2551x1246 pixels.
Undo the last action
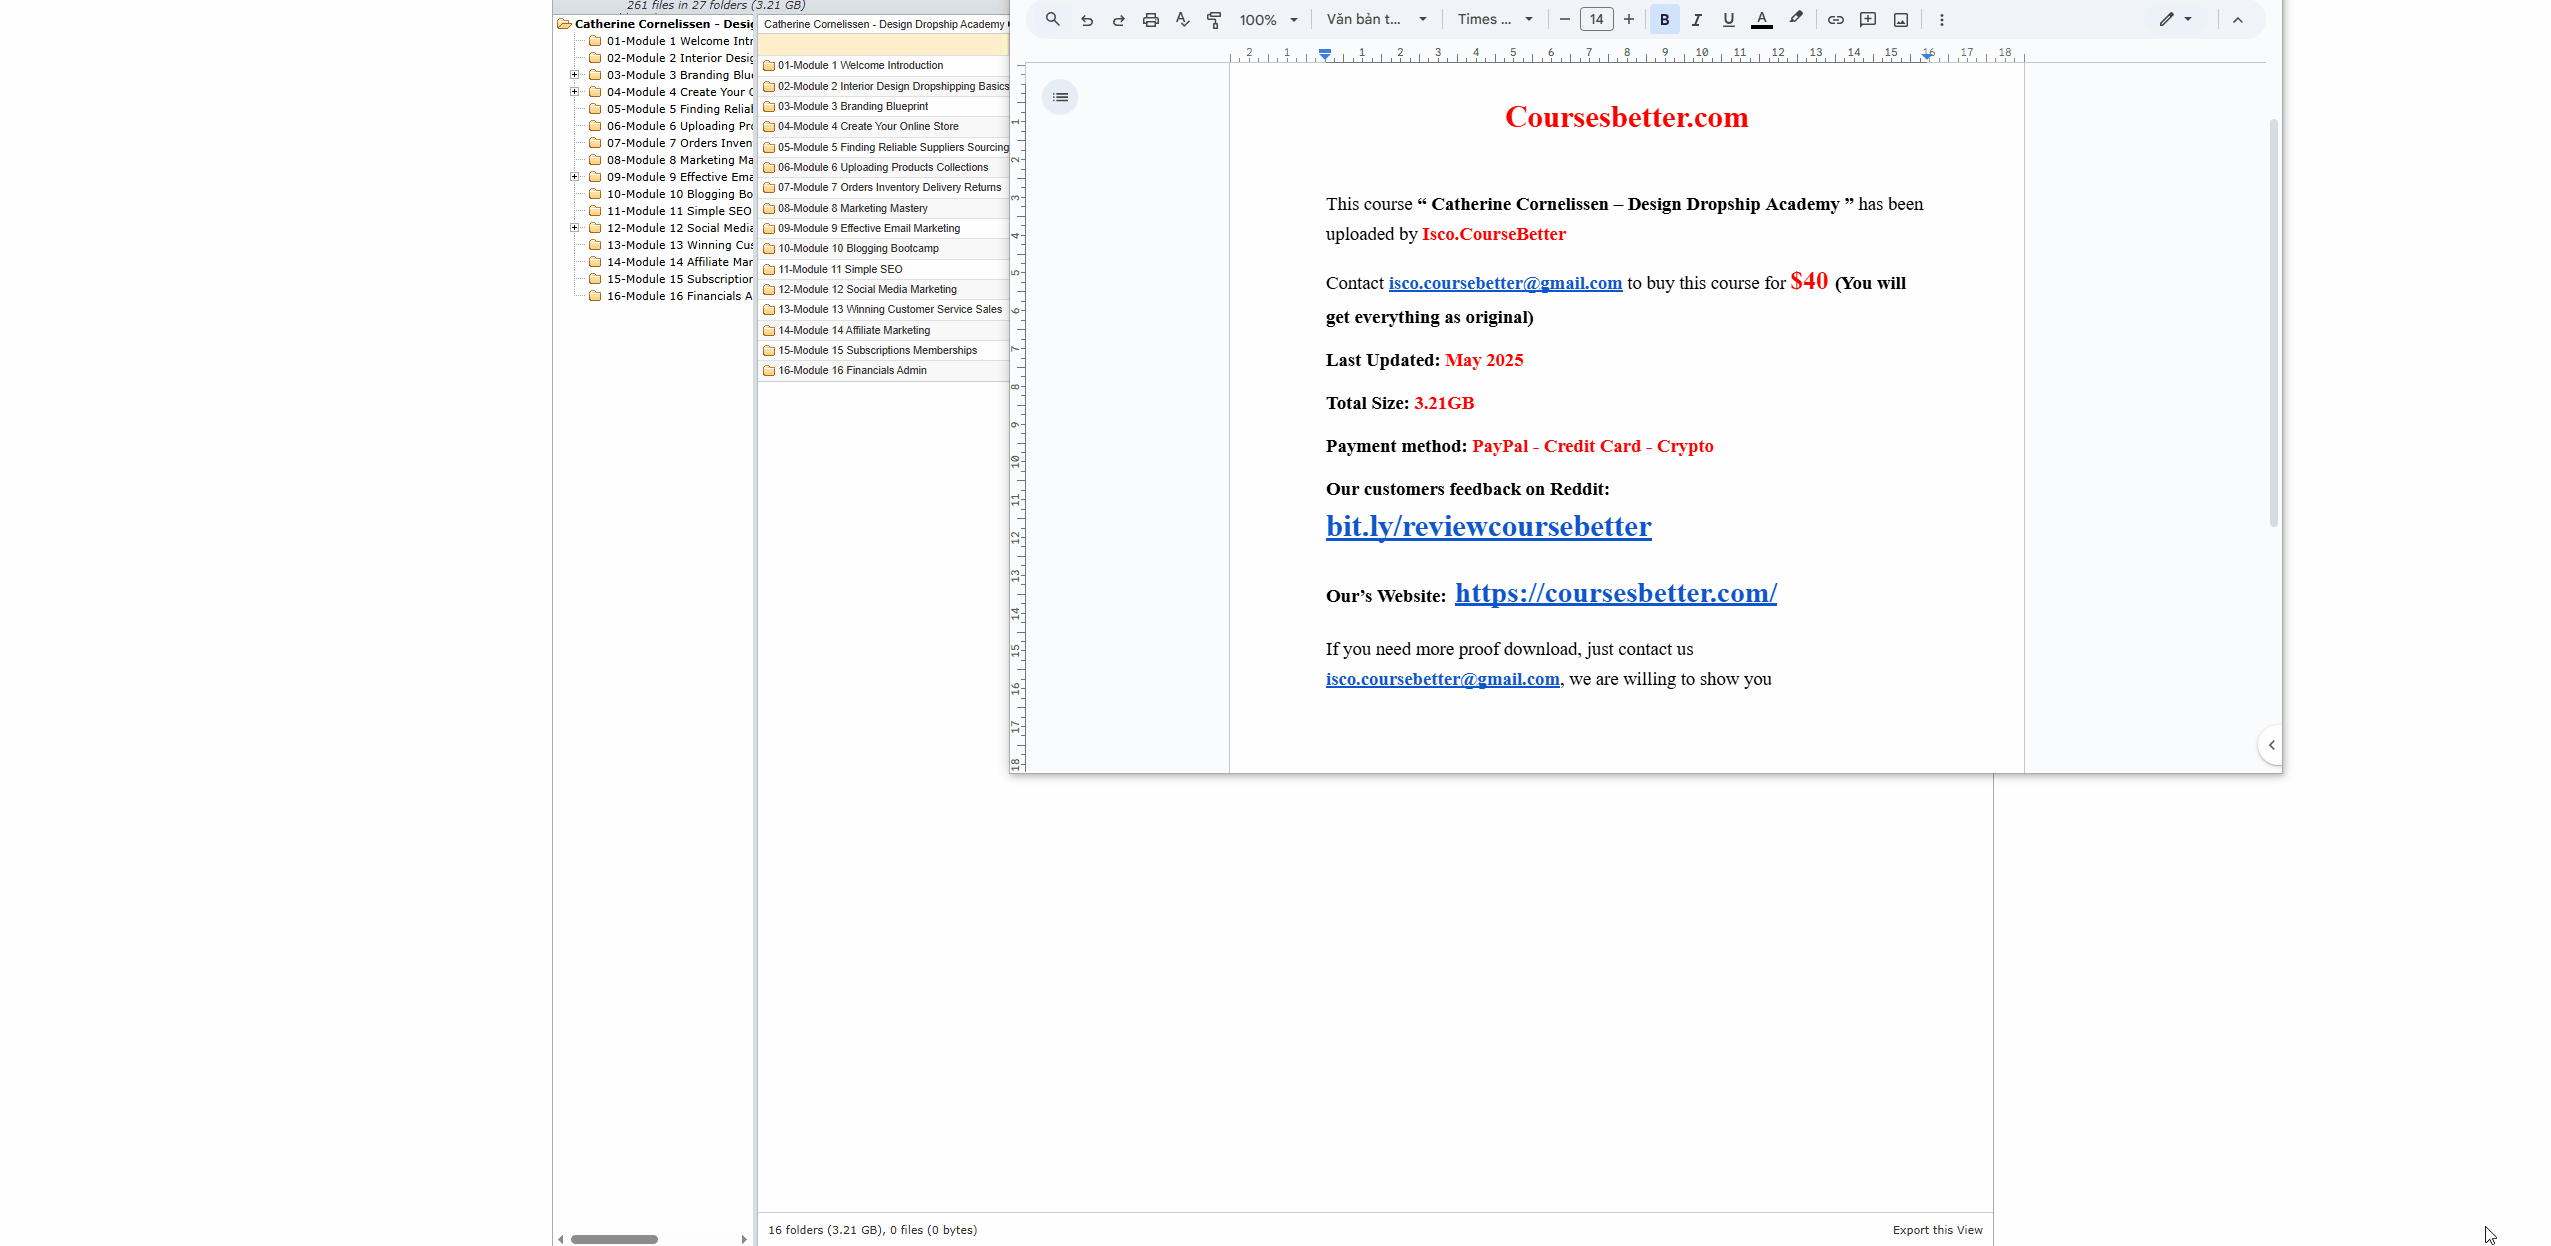1086,19
